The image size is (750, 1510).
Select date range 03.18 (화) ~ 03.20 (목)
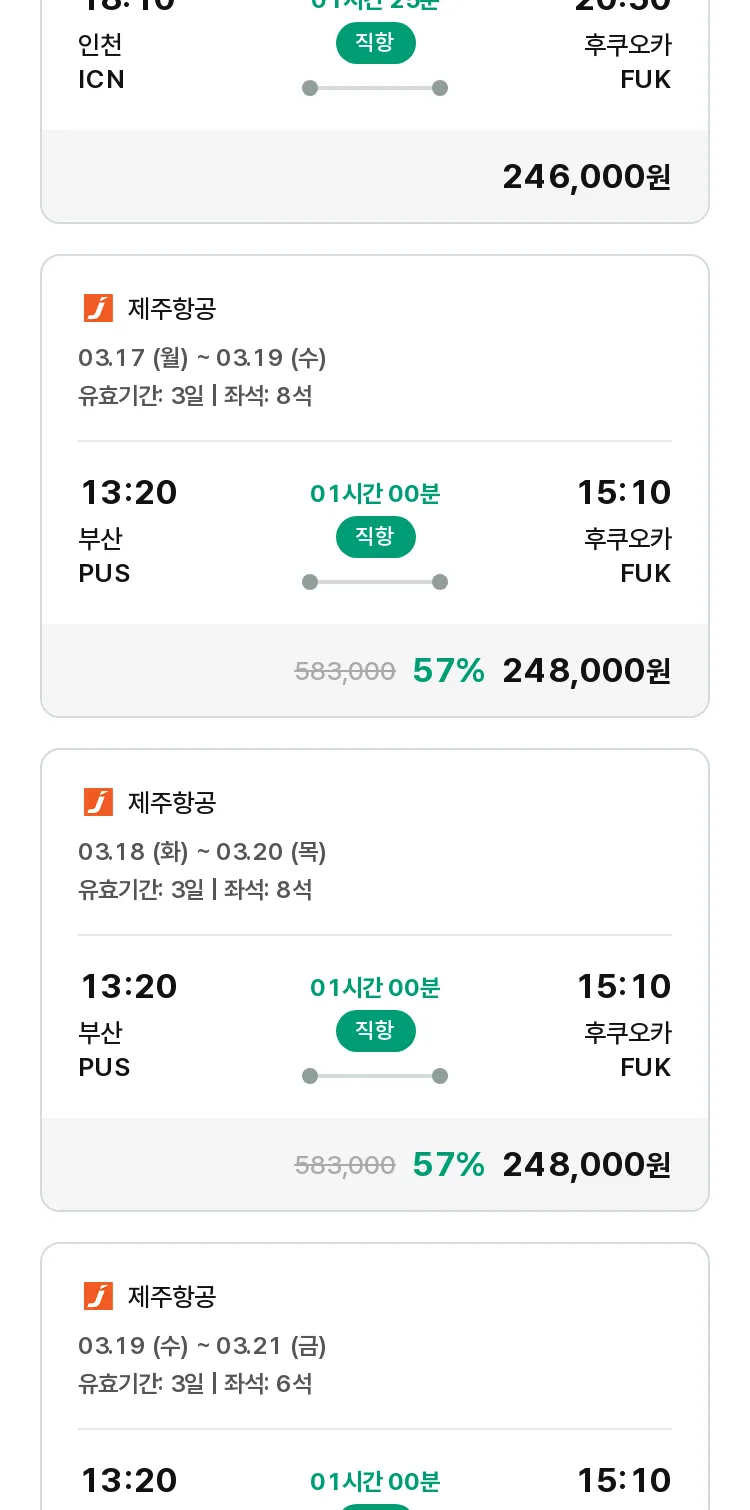(202, 852)
